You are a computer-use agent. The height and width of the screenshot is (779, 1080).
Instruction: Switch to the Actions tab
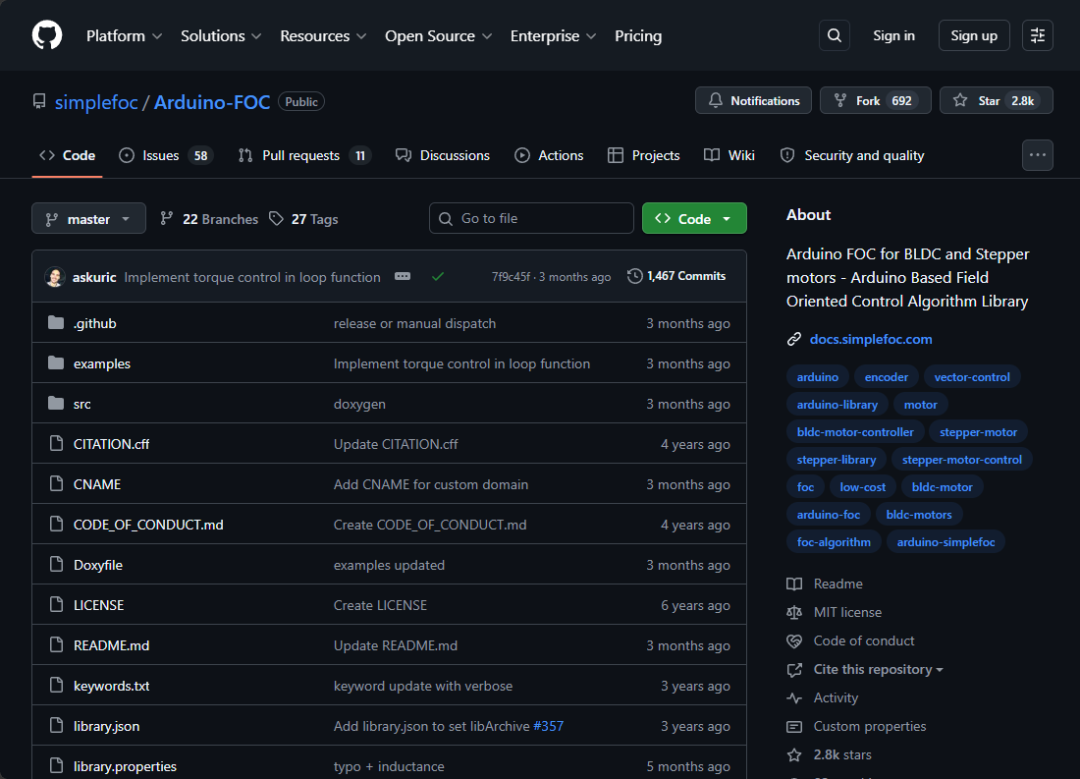(549, 156)
